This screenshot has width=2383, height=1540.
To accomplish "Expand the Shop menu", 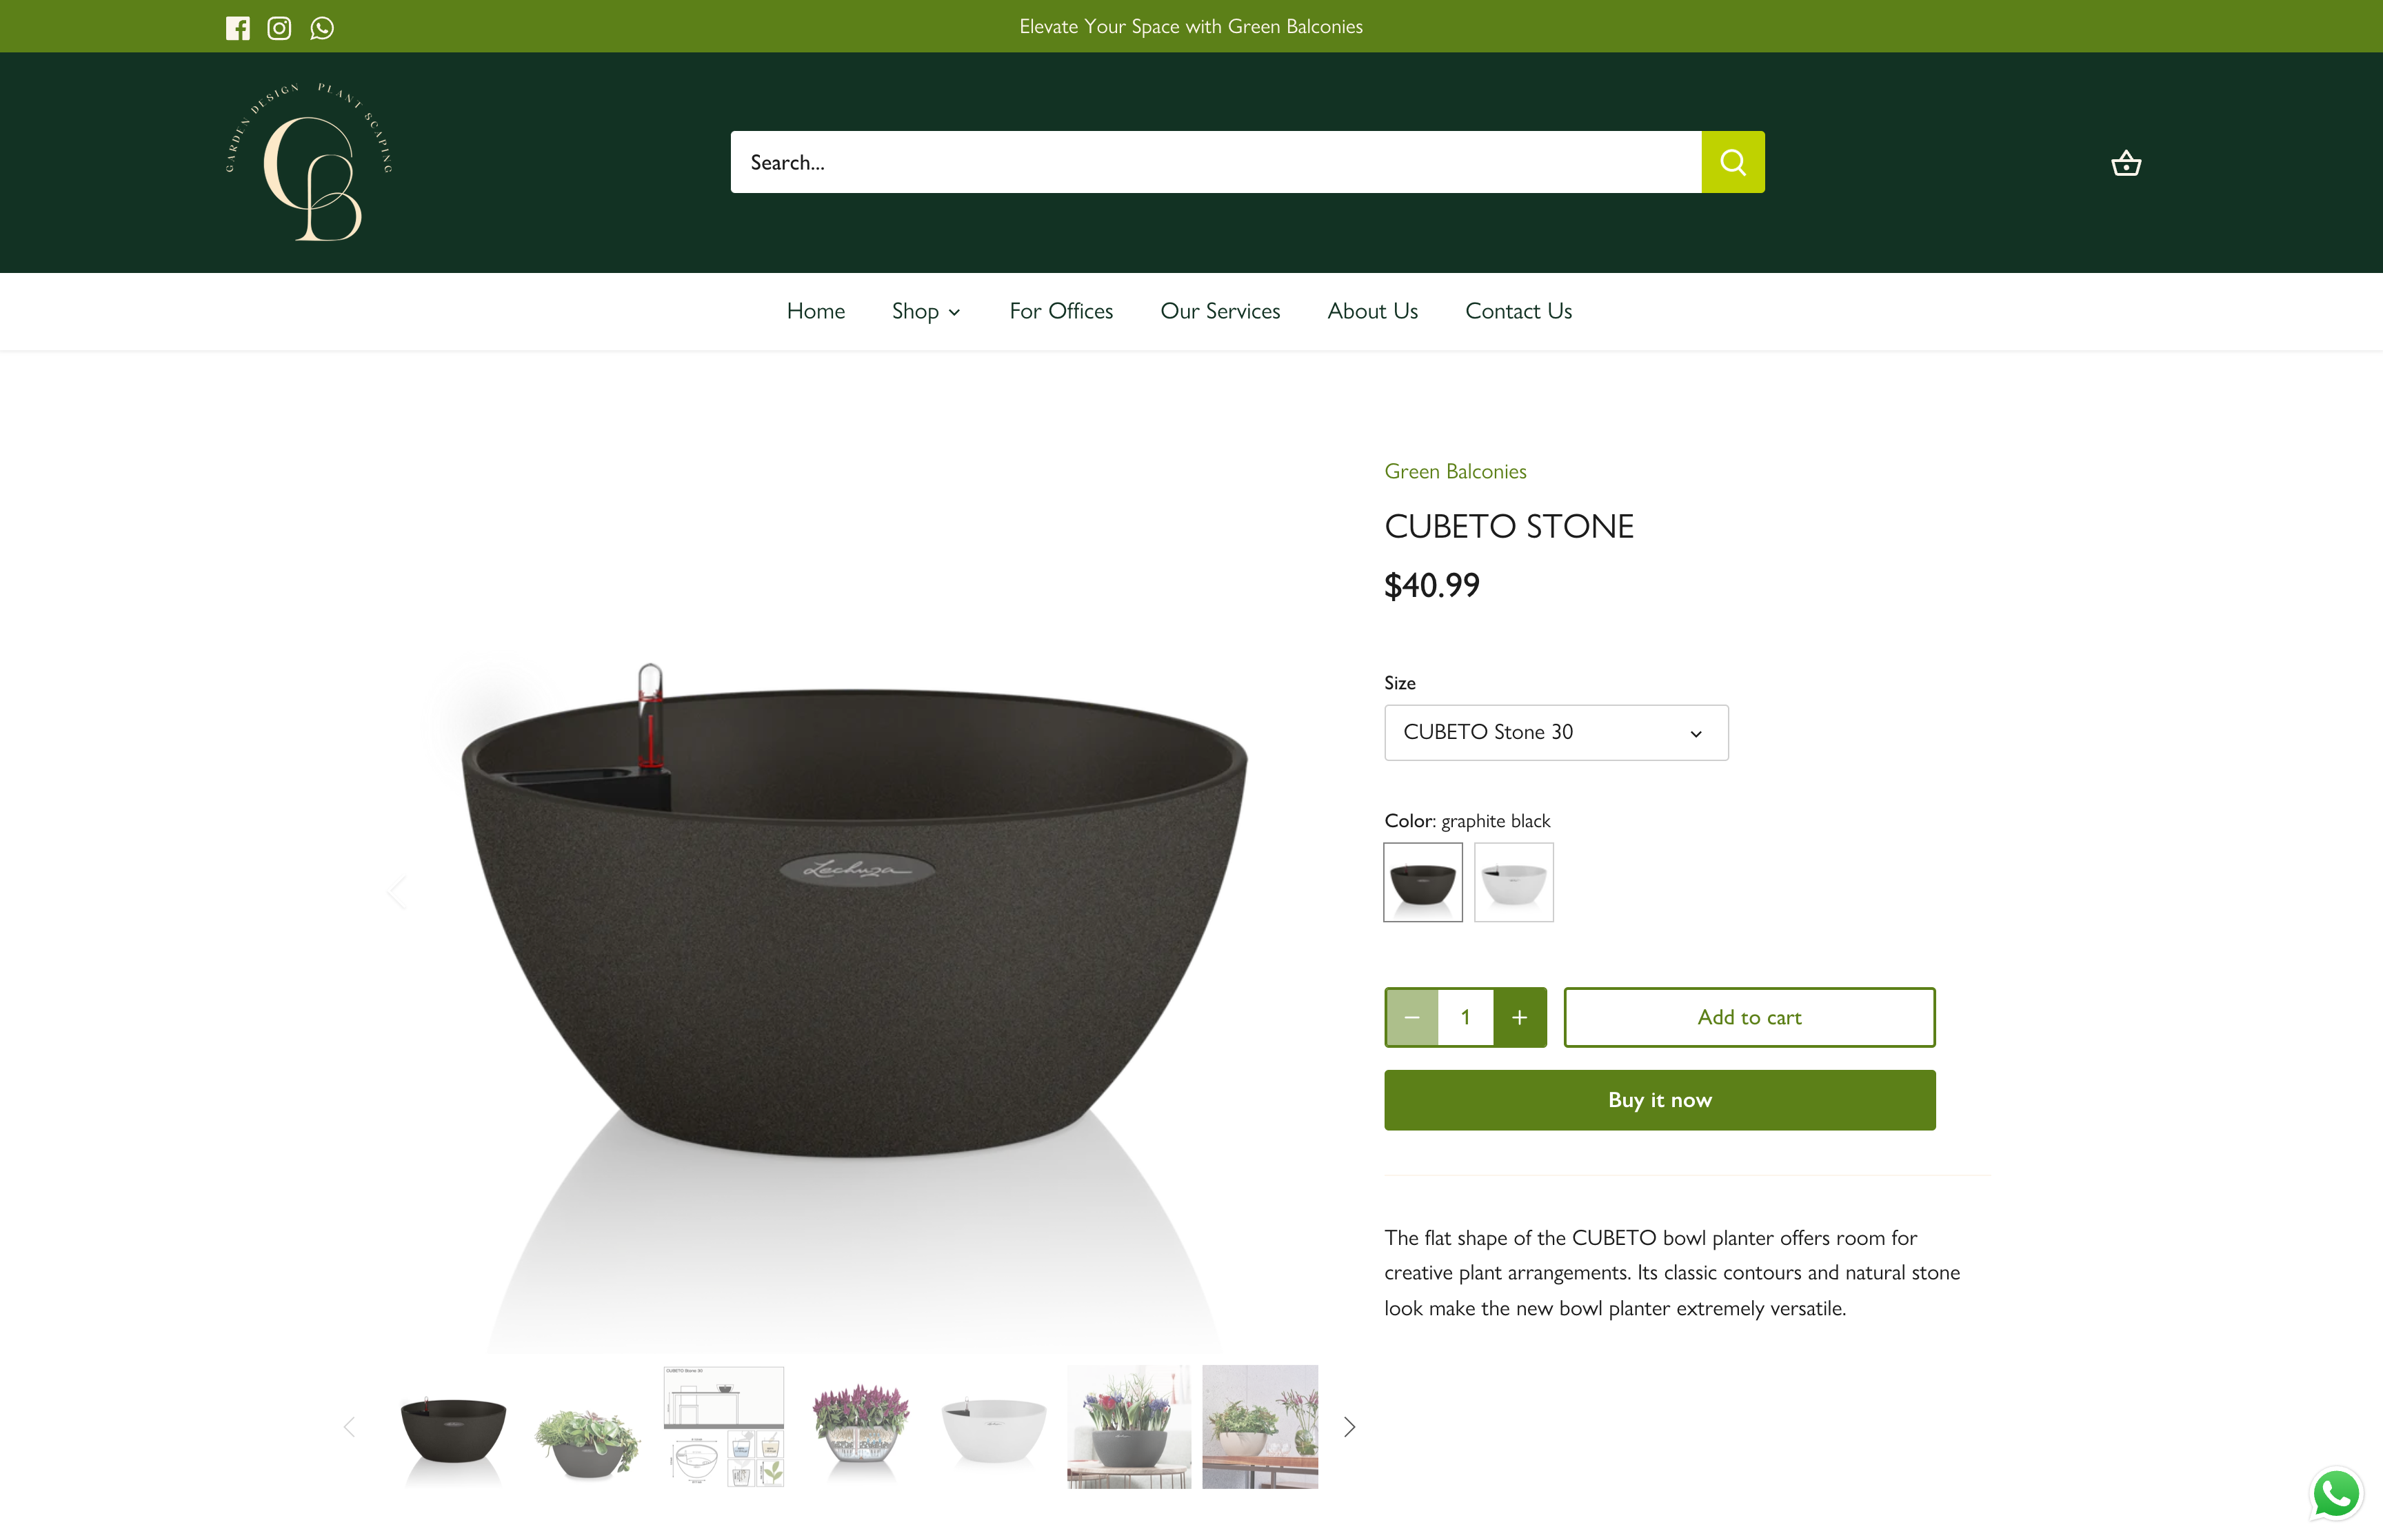I will tap(926, 311).
